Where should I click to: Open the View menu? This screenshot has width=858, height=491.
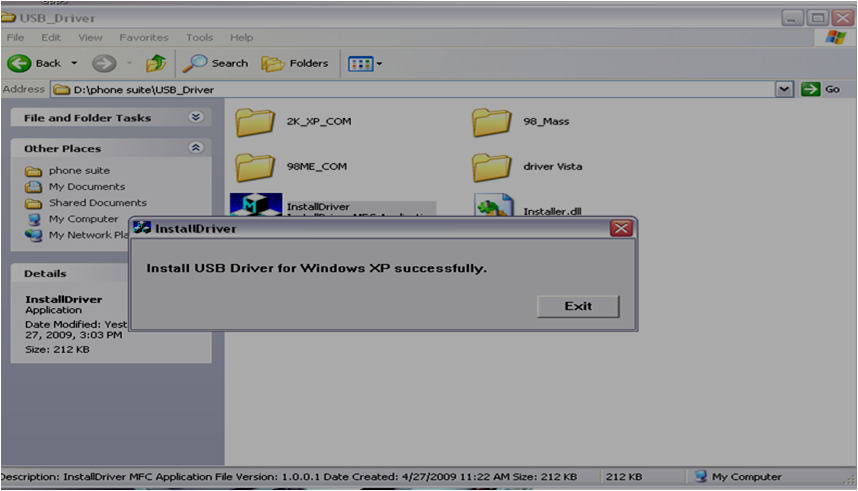[90, 38]
